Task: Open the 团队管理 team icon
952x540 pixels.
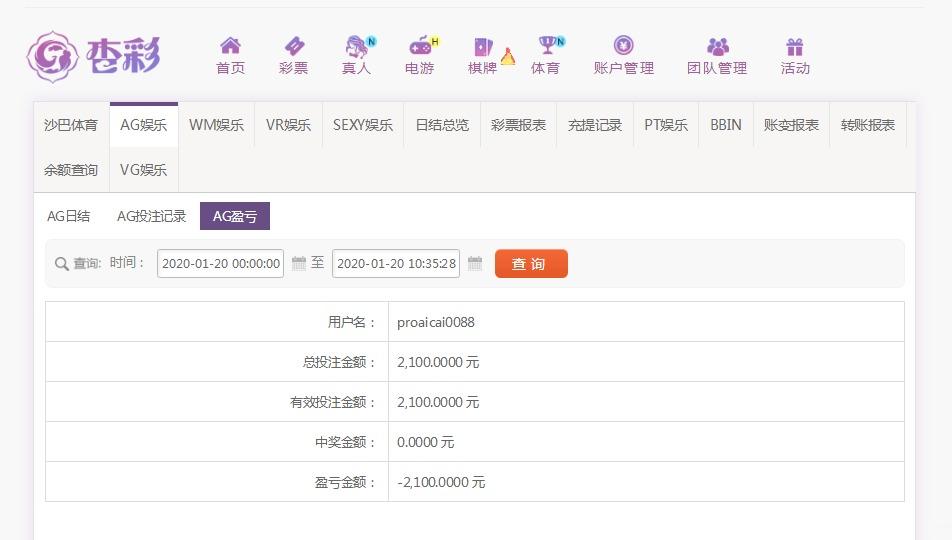Action: coord(718,46)
